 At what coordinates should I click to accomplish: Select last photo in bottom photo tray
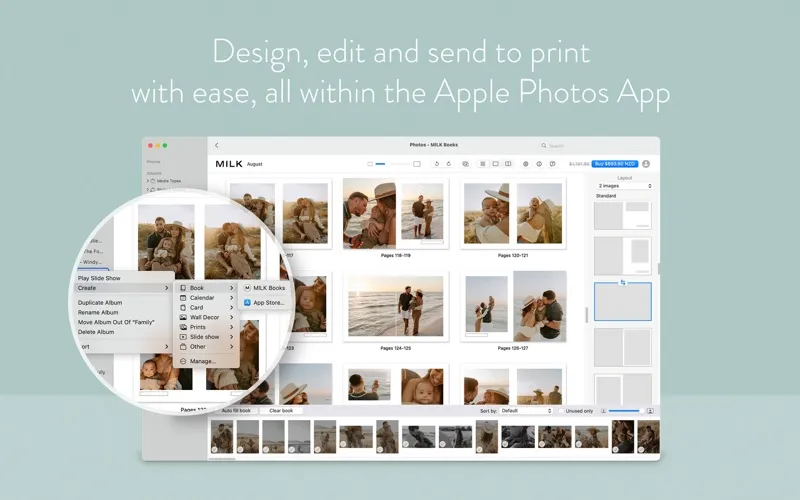click(648, 437)
